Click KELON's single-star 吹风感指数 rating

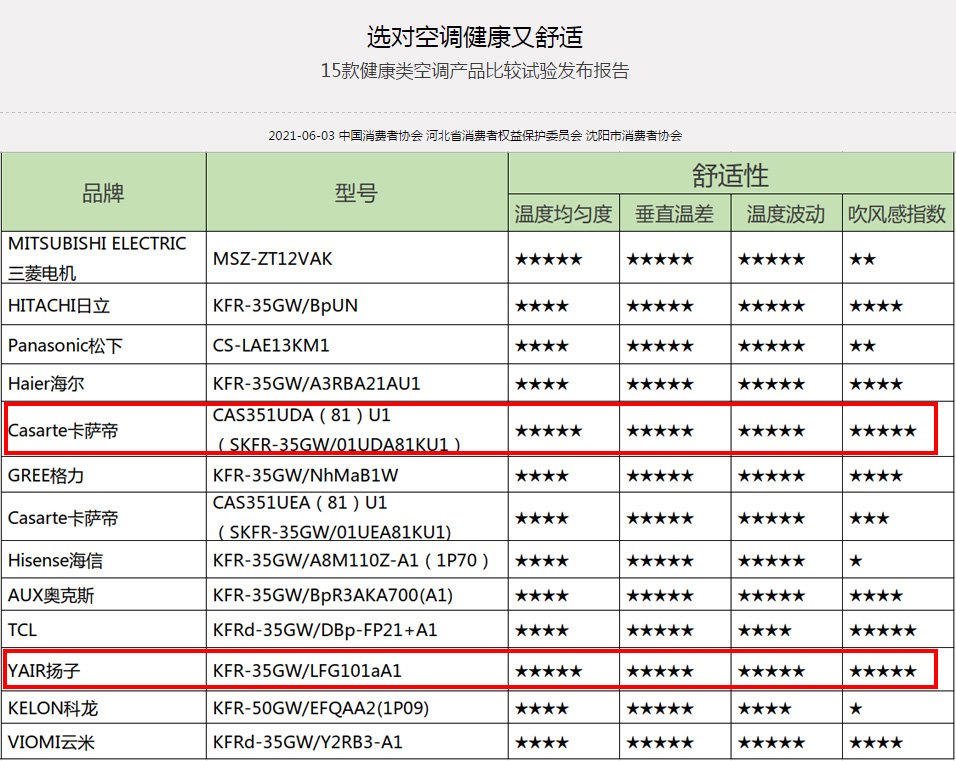point(856,709)
